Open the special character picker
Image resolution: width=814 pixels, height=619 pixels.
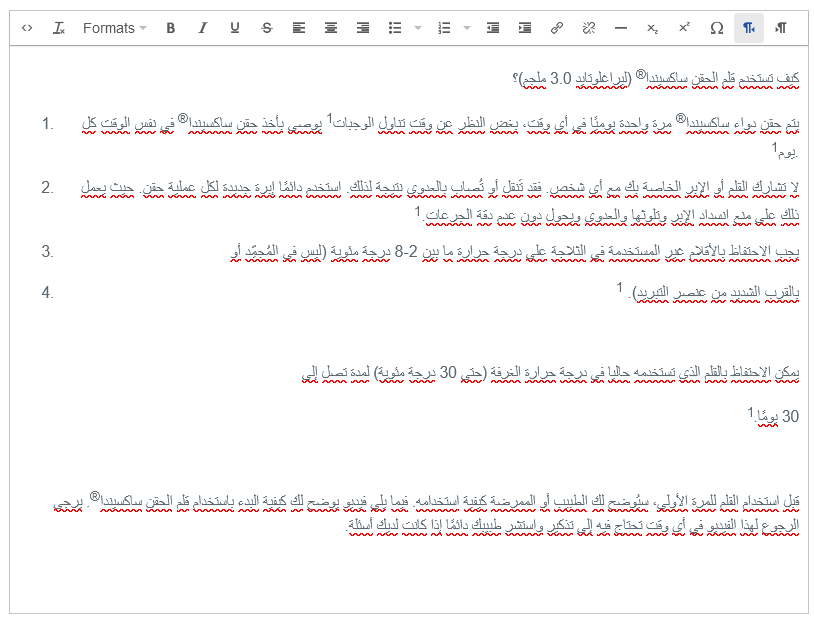point(716,28)
